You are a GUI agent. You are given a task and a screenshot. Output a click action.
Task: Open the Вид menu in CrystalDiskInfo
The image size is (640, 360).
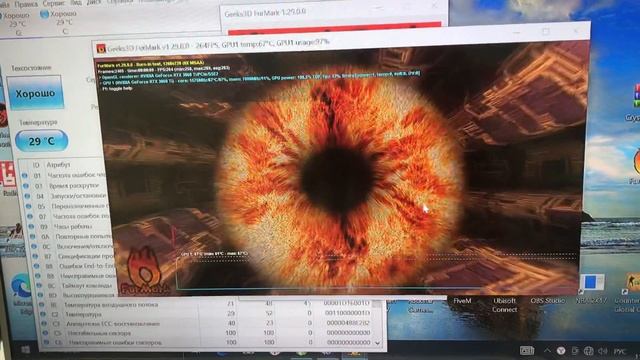tap(75, 2)
